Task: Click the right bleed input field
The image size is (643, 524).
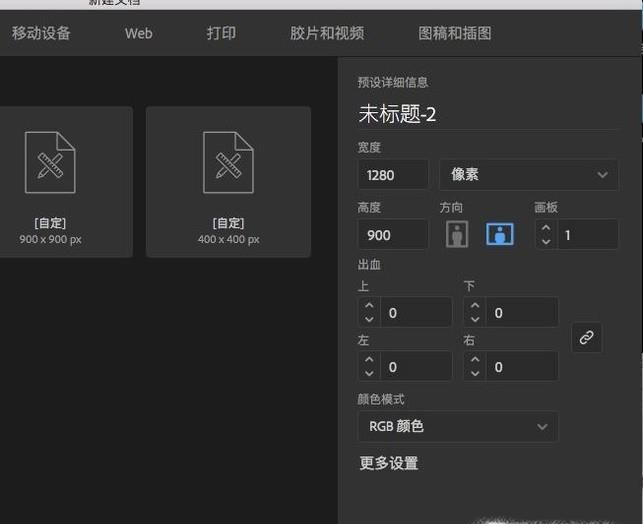Action: 522,367
